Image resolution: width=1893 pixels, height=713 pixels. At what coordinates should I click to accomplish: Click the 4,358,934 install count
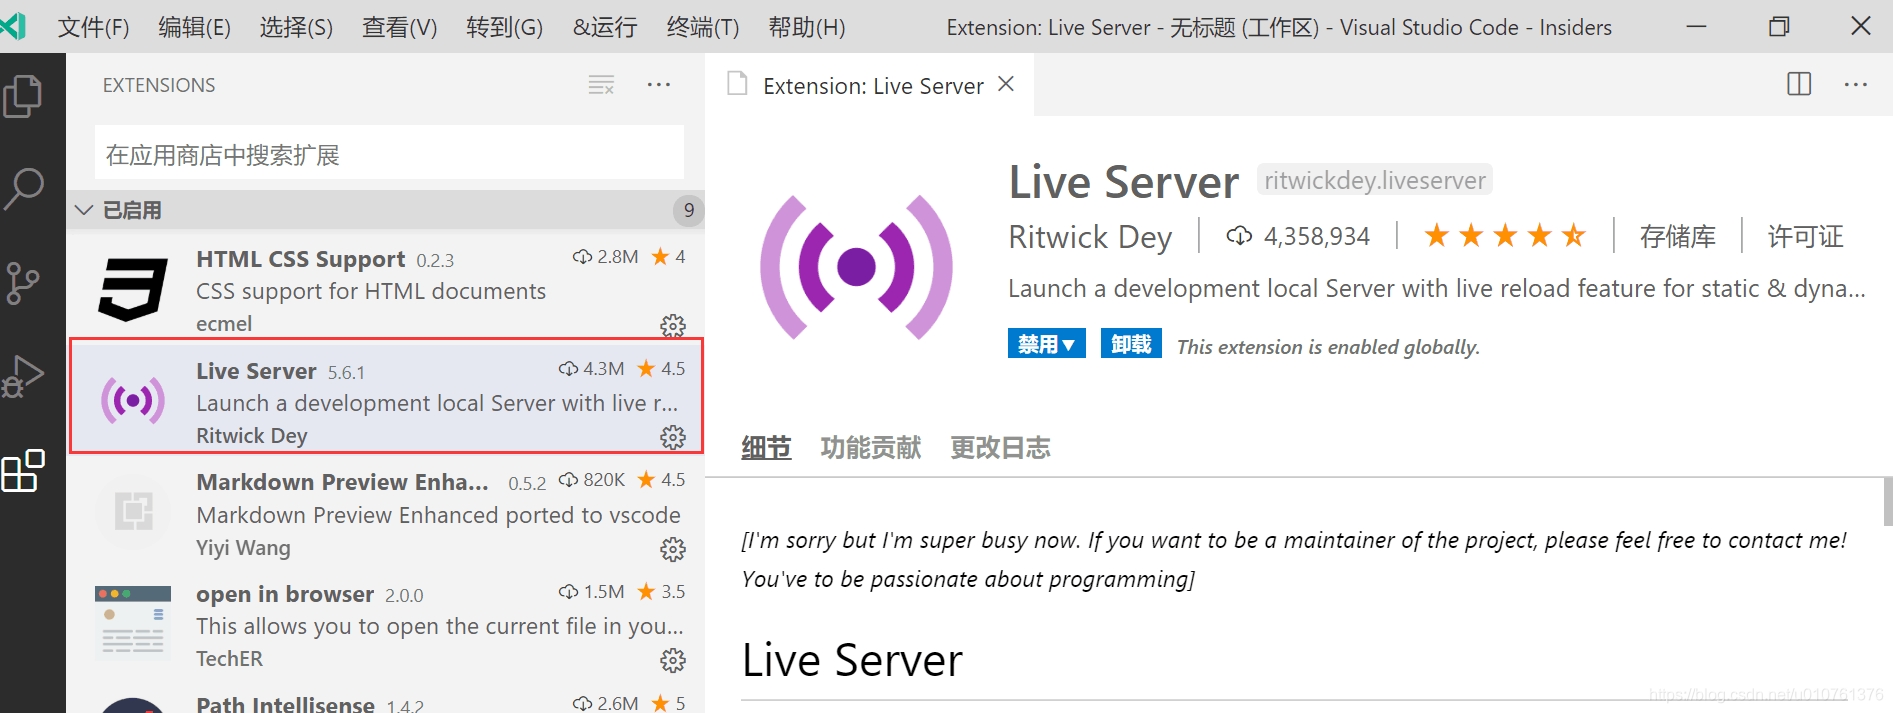coord(1298,237)
